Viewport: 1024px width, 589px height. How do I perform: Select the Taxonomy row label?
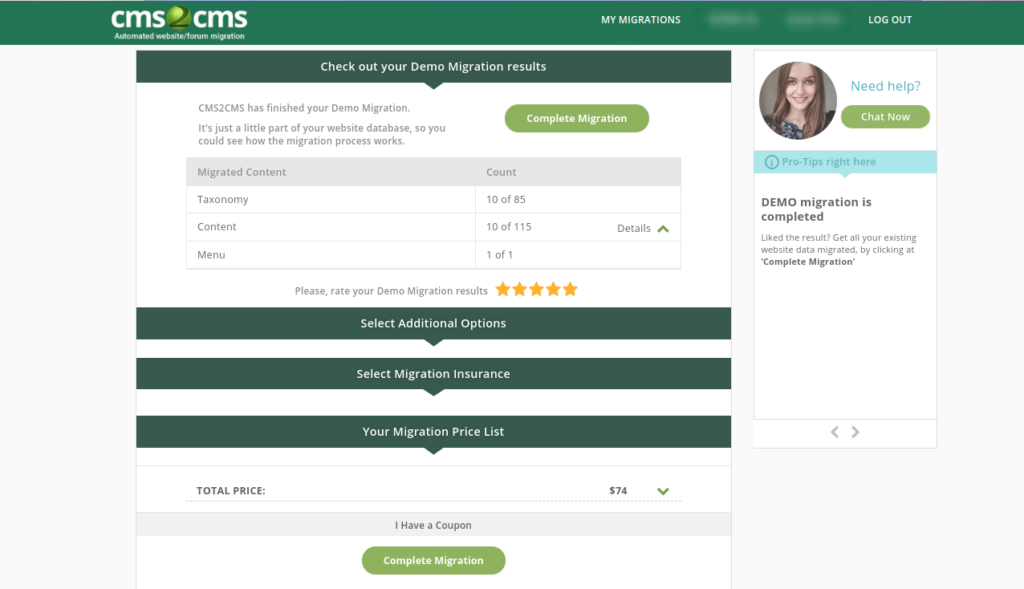pyautogui.click(x=223, y=199)
